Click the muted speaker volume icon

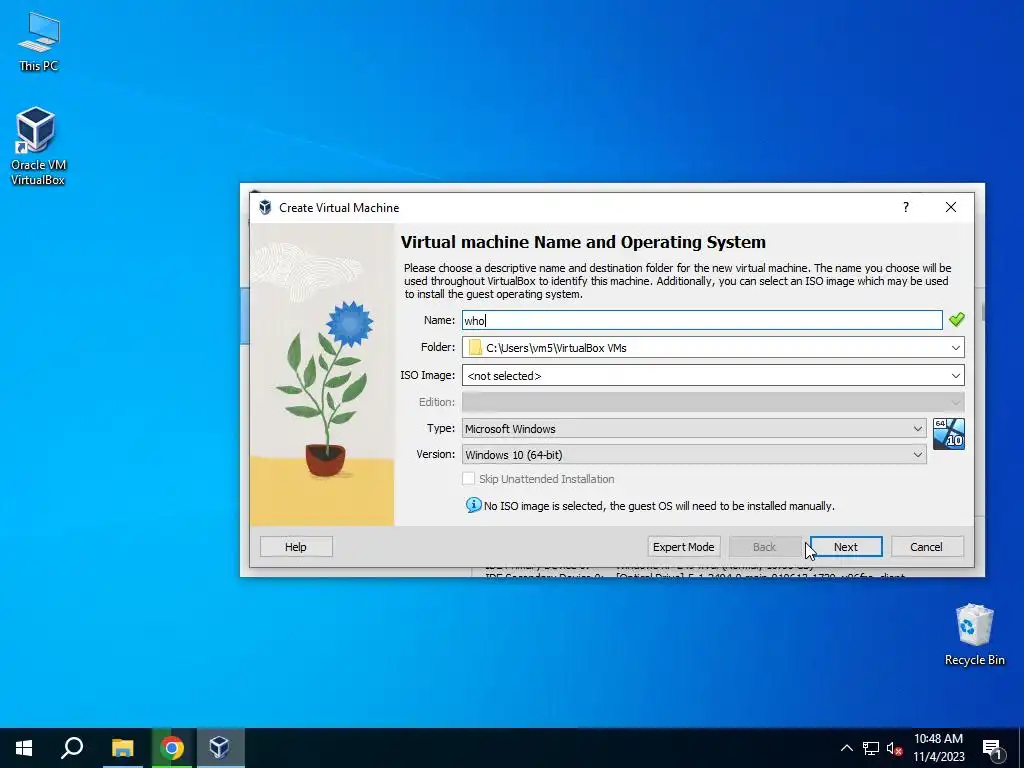(x=894, y=748)
